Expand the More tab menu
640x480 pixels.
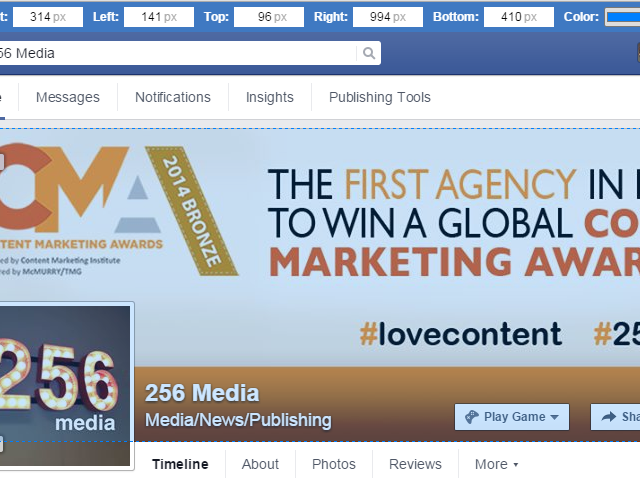496,464
